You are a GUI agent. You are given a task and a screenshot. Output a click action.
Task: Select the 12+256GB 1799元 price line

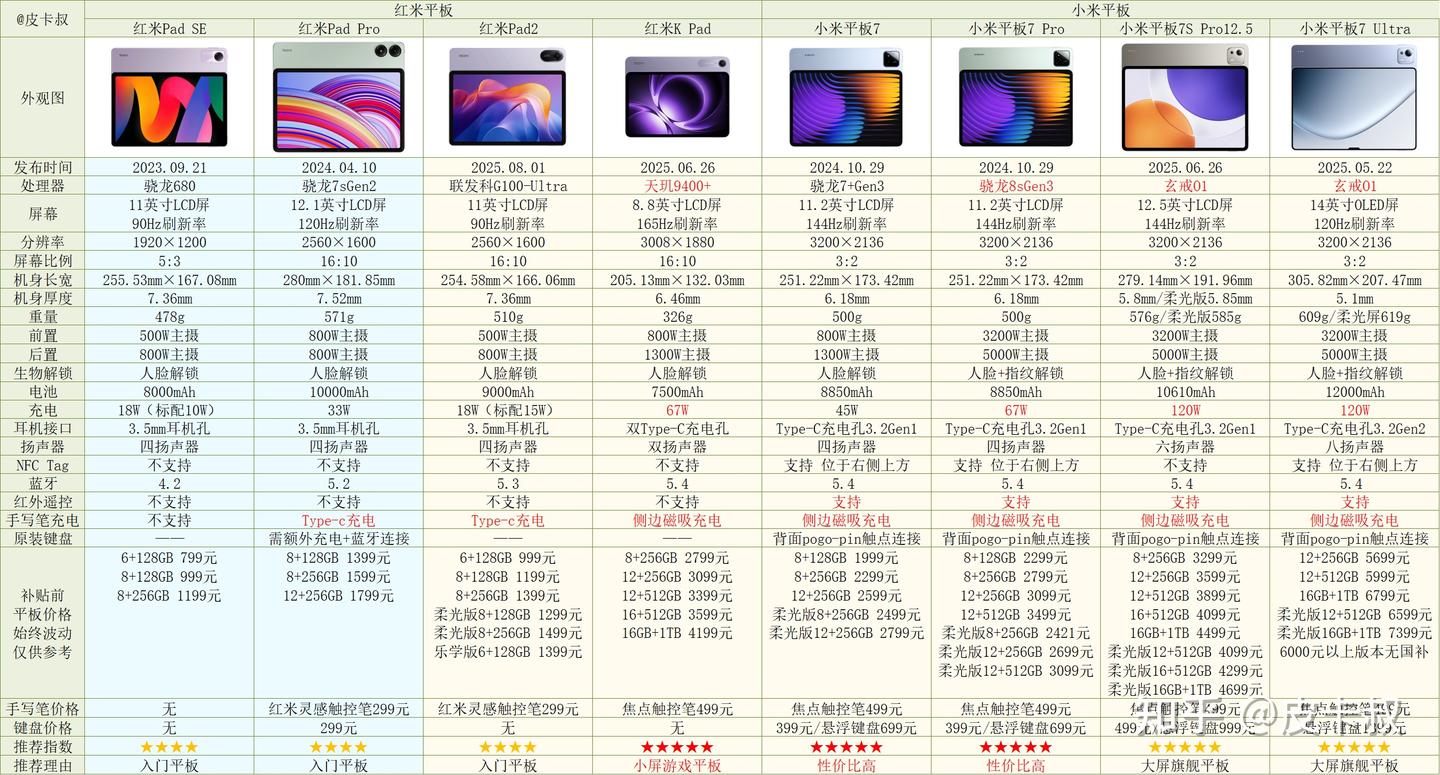[x=338, y=596]
